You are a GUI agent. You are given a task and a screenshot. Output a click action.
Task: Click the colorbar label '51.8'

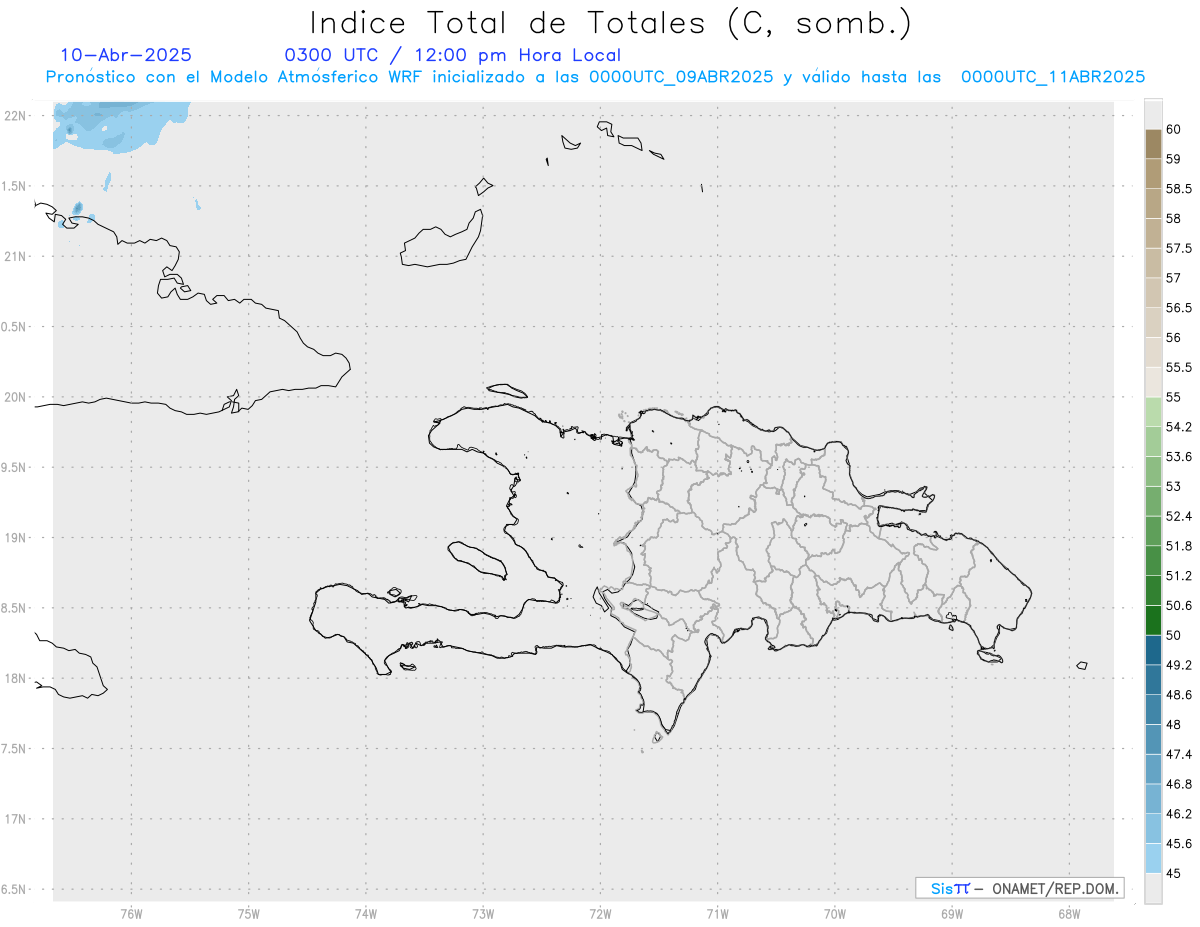(x=1178, y=546)
